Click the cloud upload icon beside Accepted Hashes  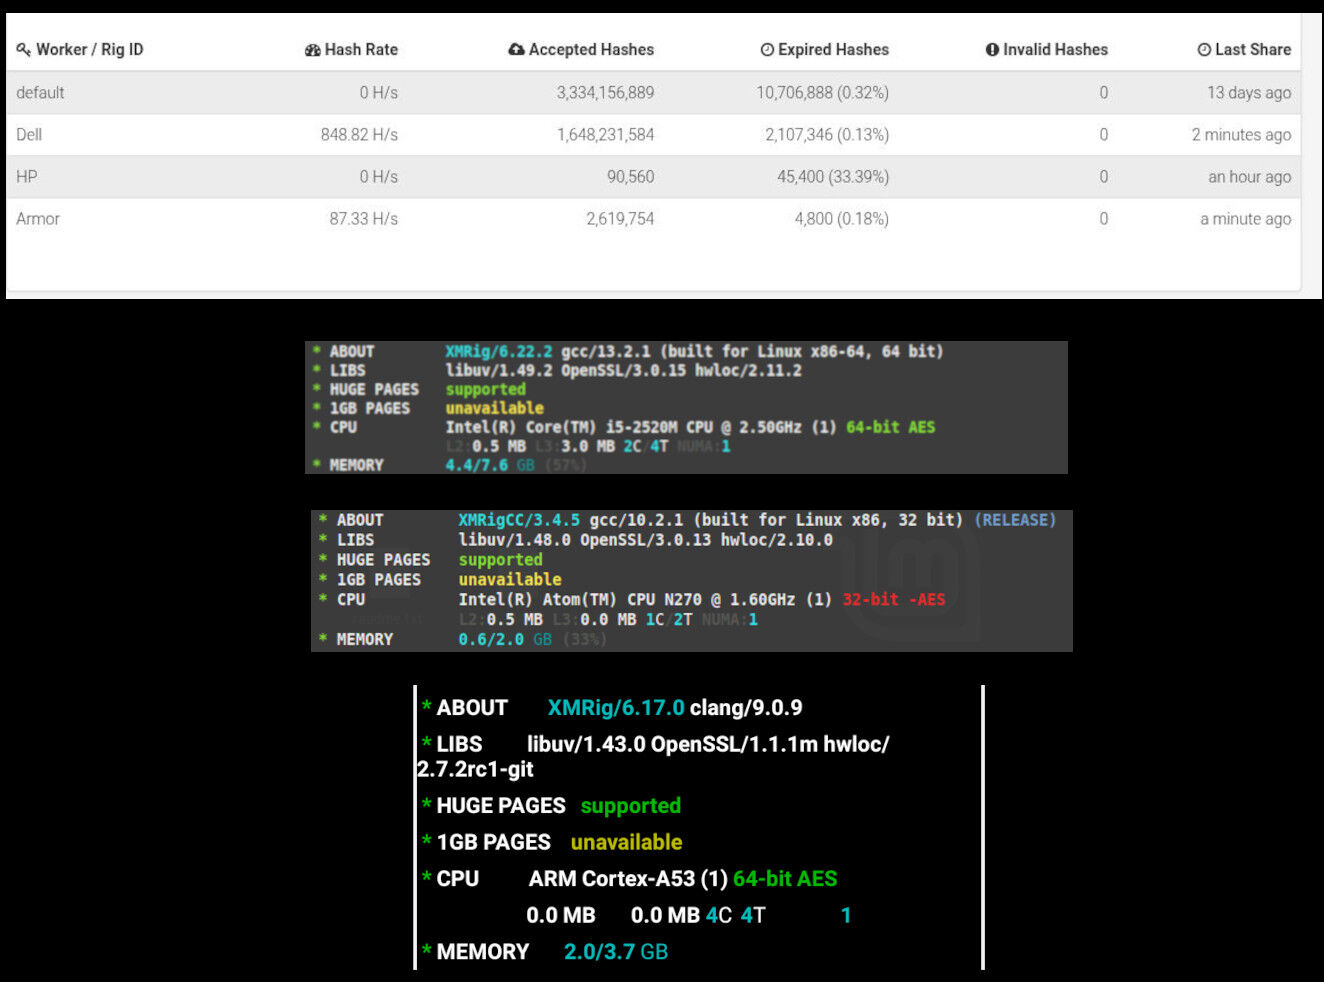click(517, 50)
